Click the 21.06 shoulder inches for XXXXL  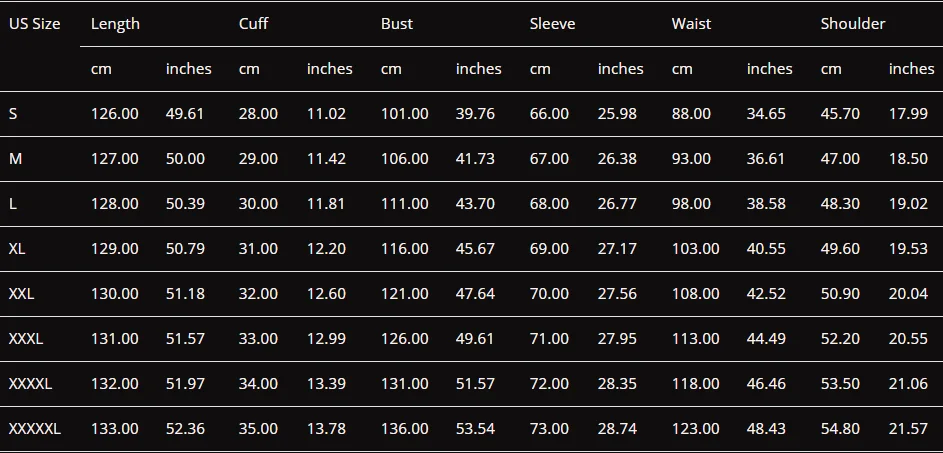(x=908, y=384)
